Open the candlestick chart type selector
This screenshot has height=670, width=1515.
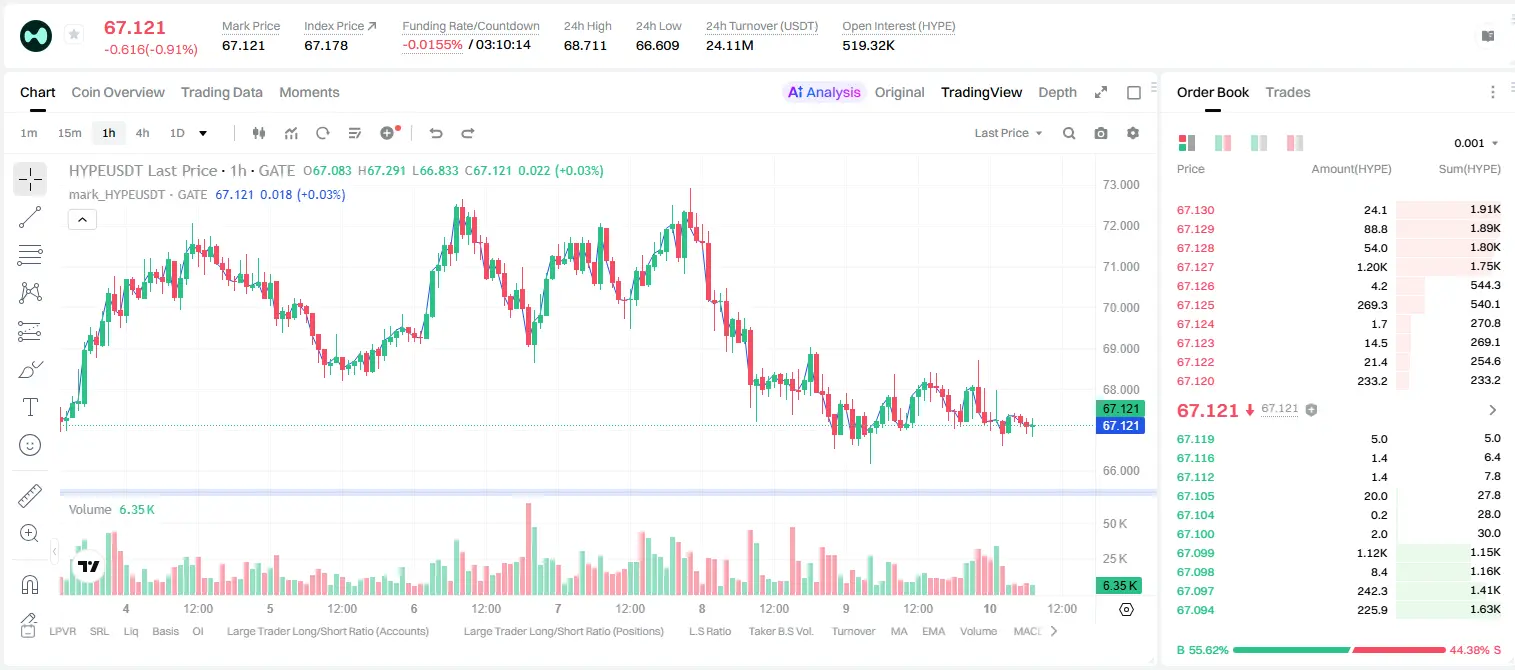(259, 133)
